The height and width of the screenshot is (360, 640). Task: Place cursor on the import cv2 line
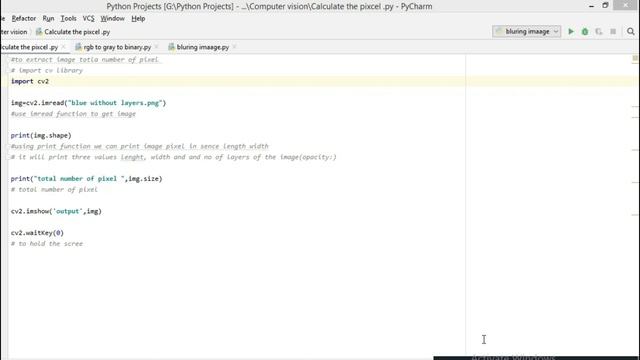click(30, 81)
